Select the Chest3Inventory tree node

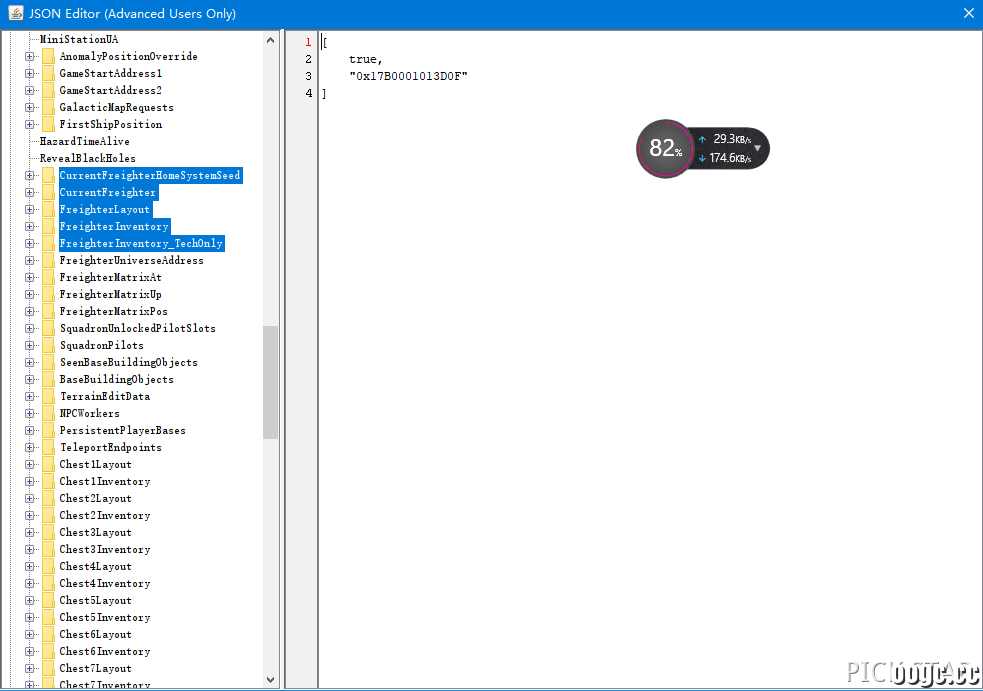(105, 549)
